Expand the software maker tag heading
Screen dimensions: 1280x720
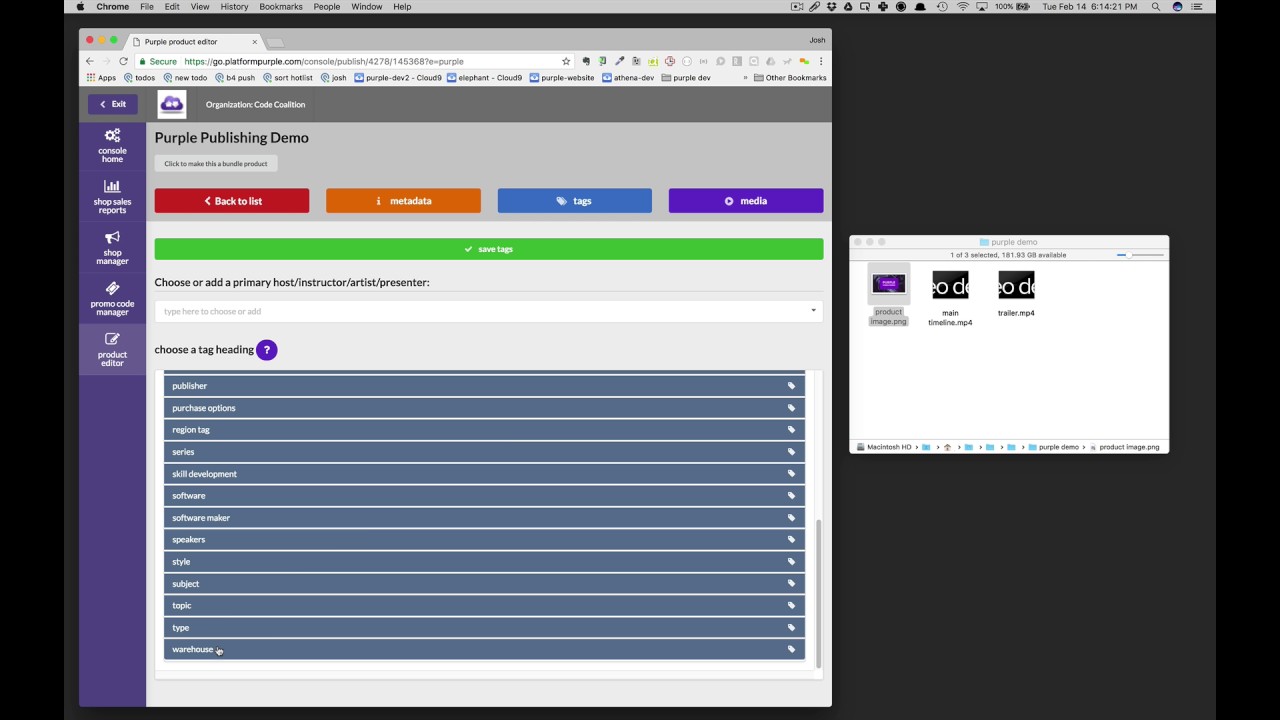(x=484, y=518)
